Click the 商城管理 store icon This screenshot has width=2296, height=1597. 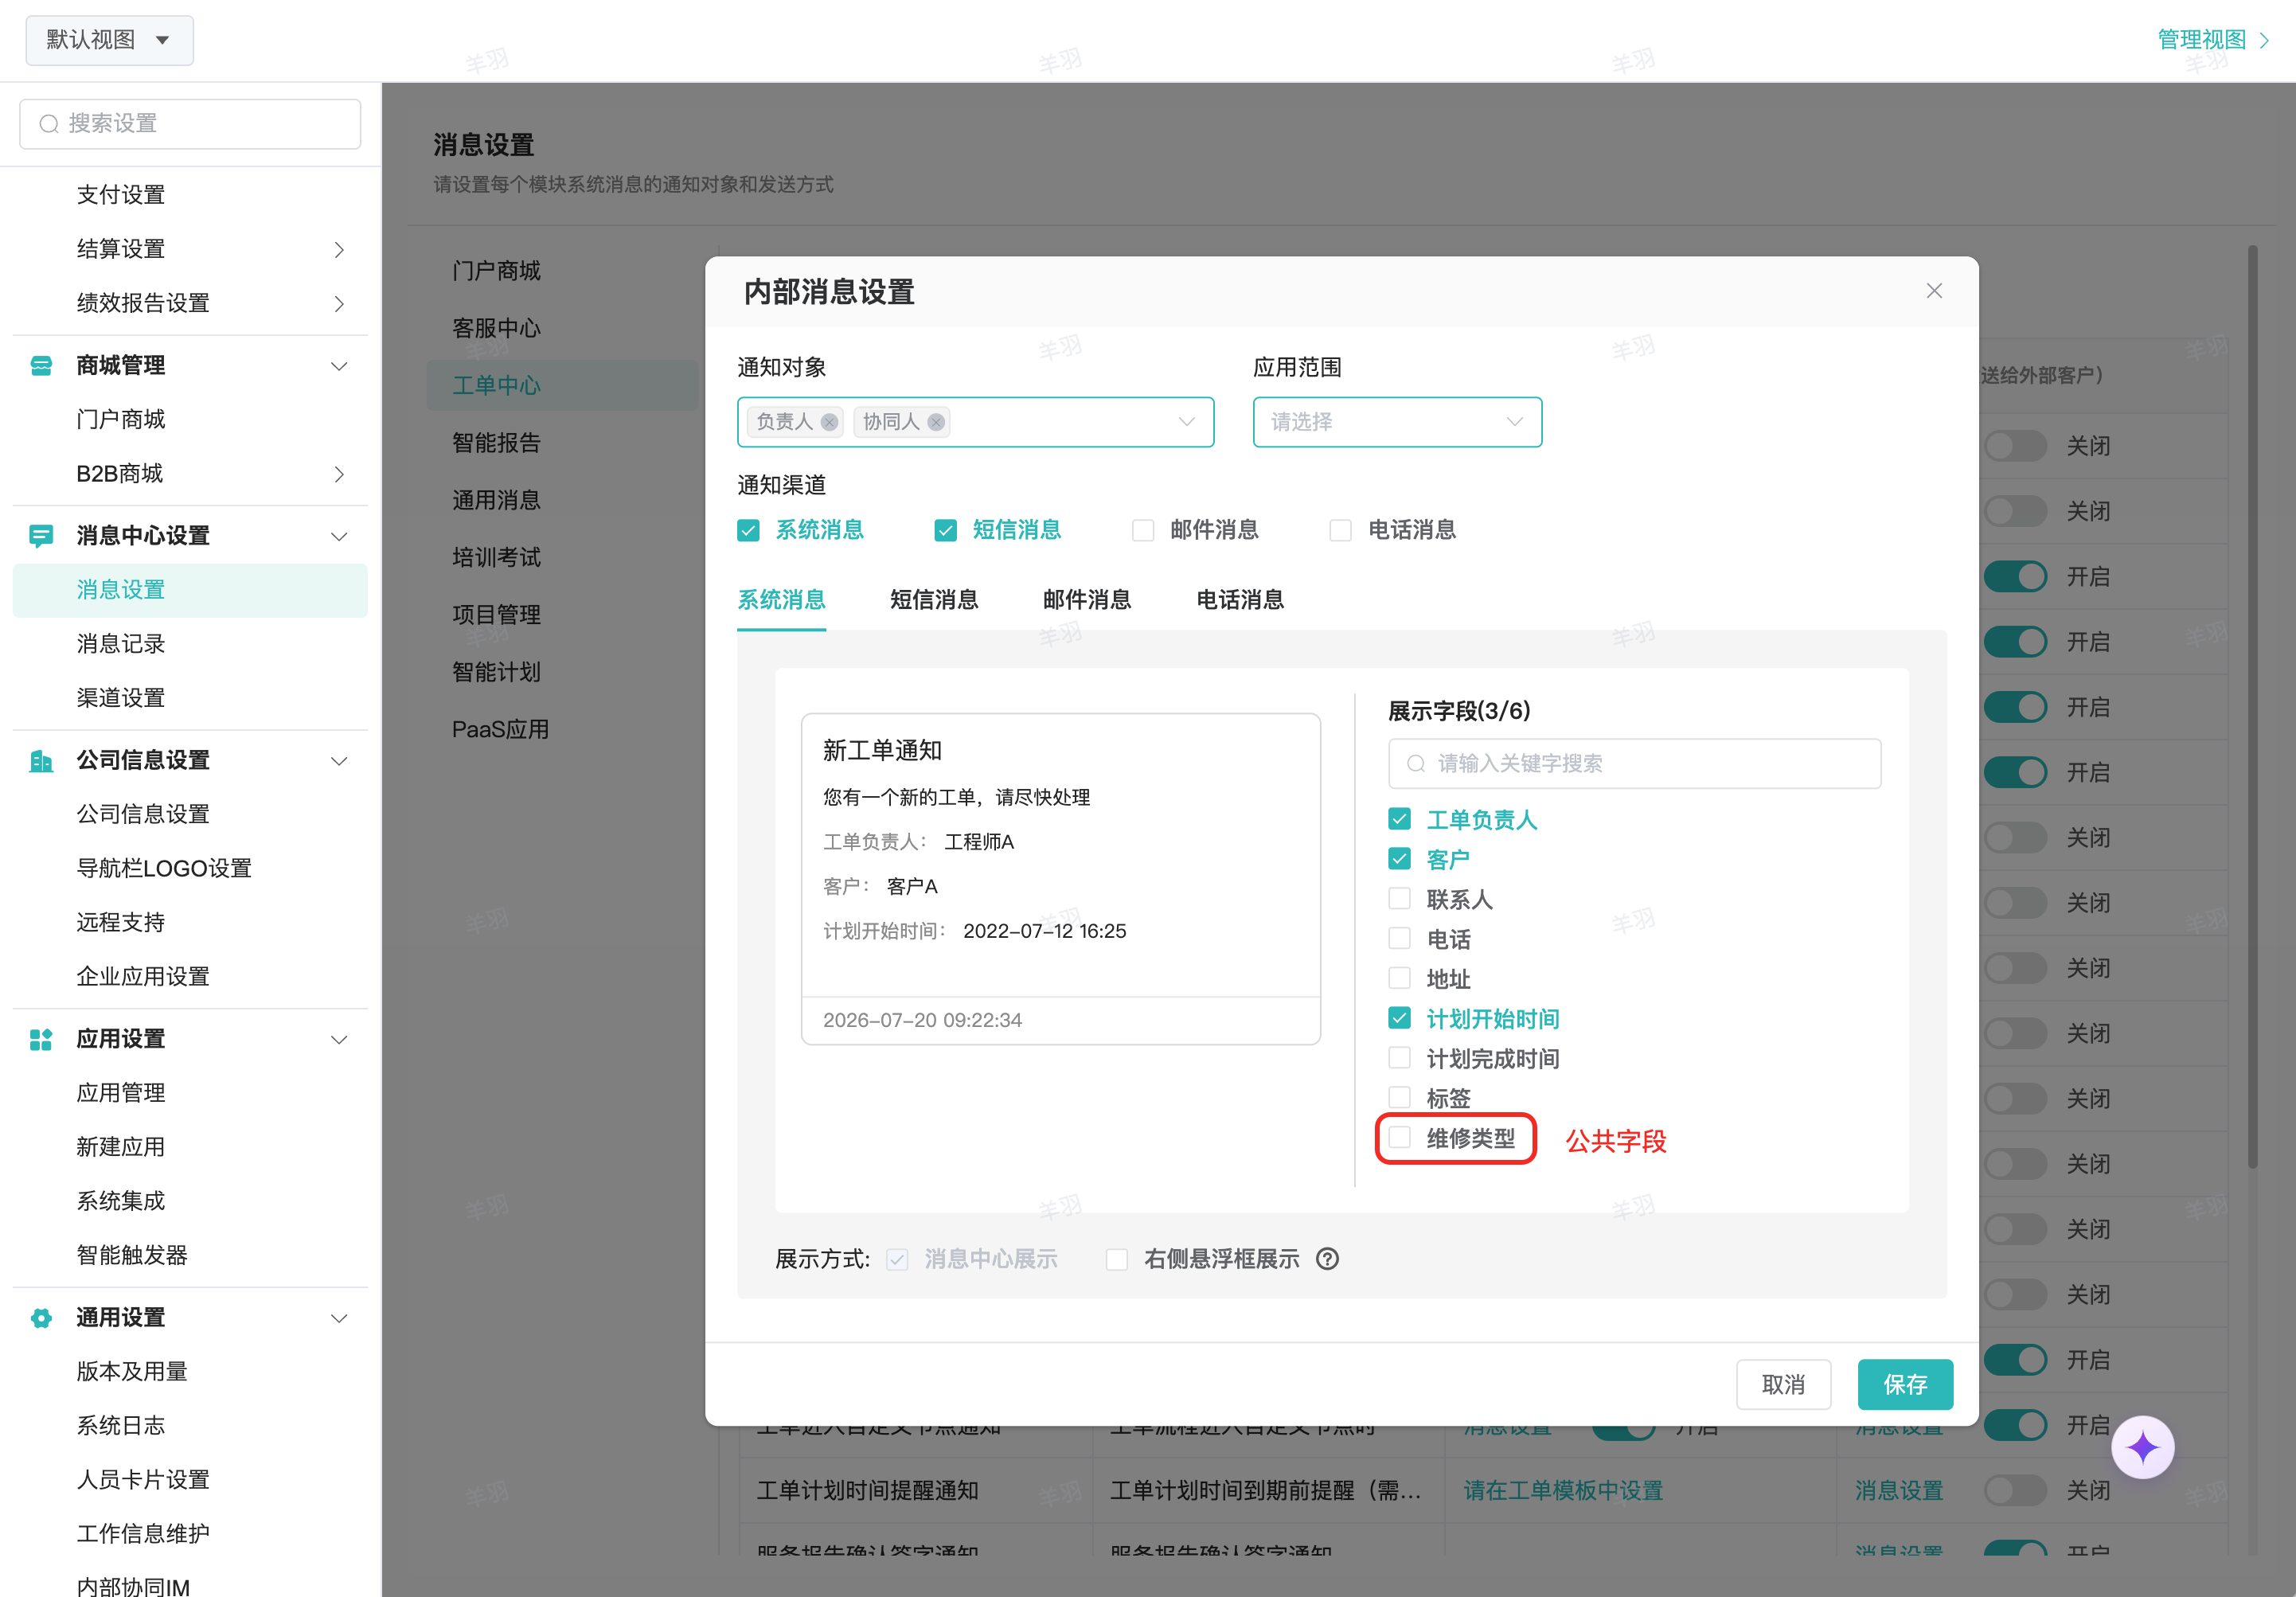(x=41, y=365)
